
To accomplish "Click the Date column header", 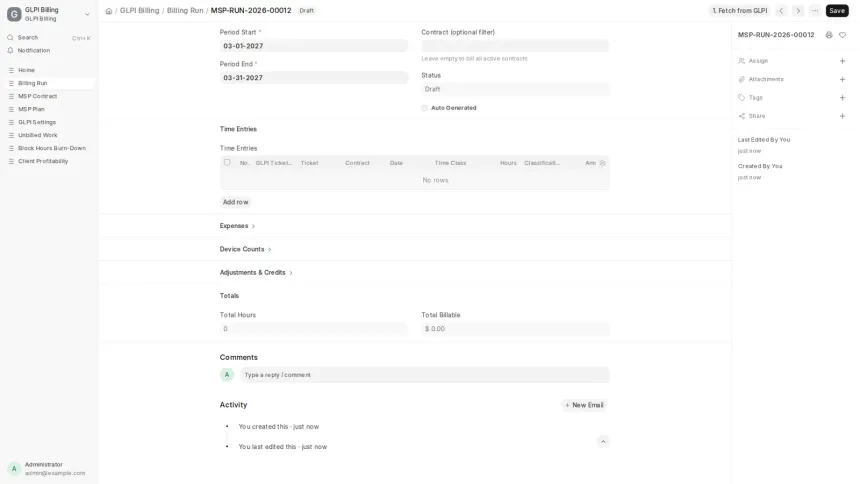I will pos(396,163).
